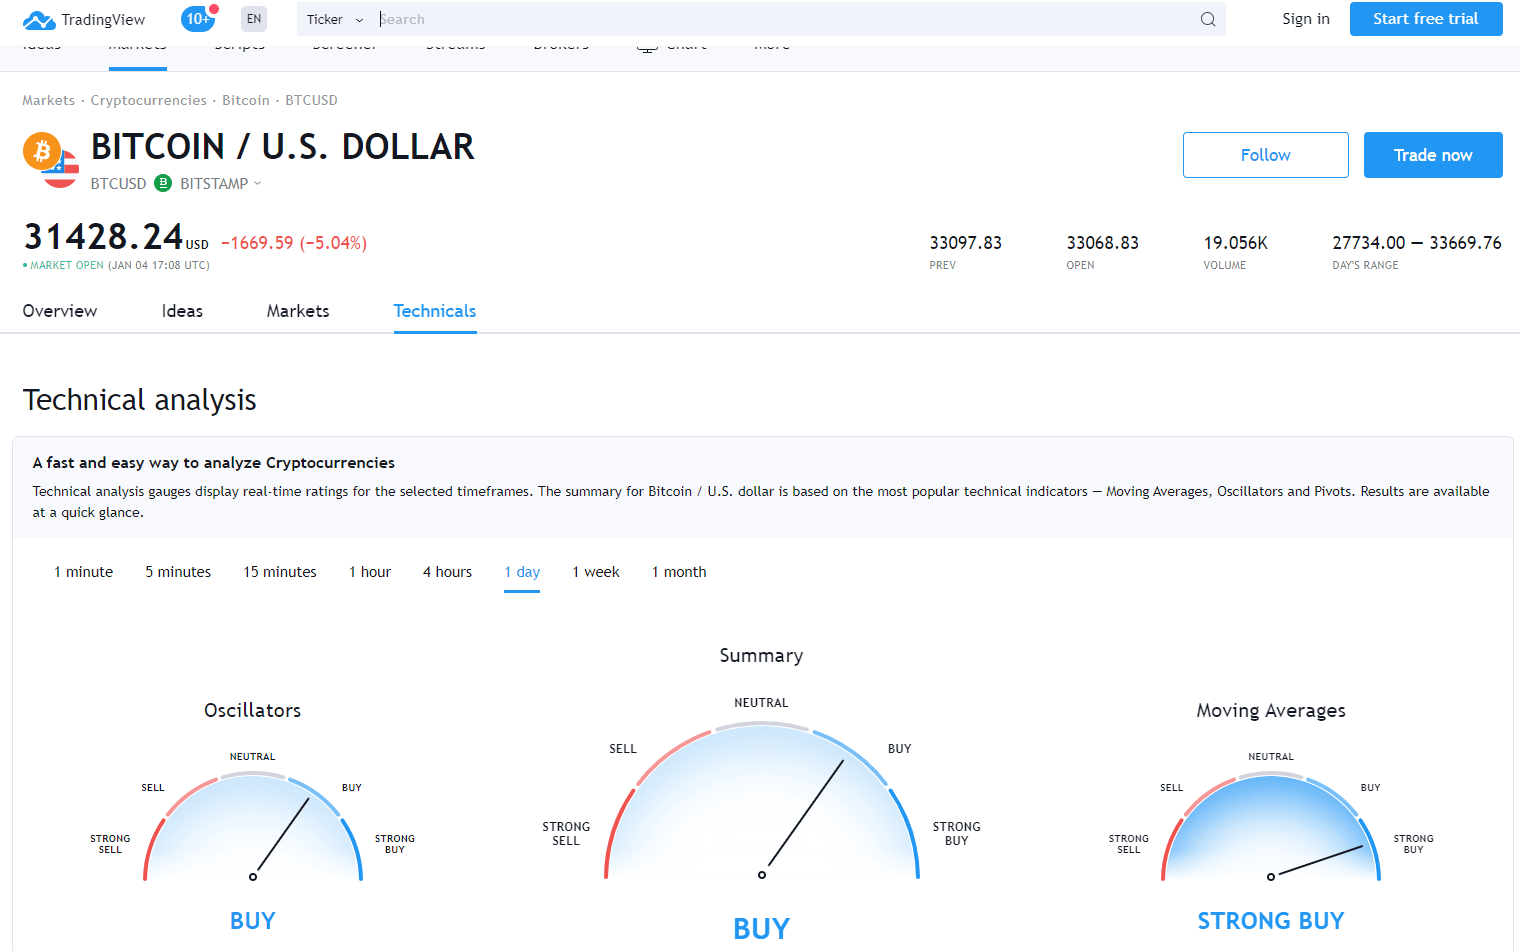Click the STRONG BUY rating label
This screenshot has height=951, width=1520.
[1271, 921]
